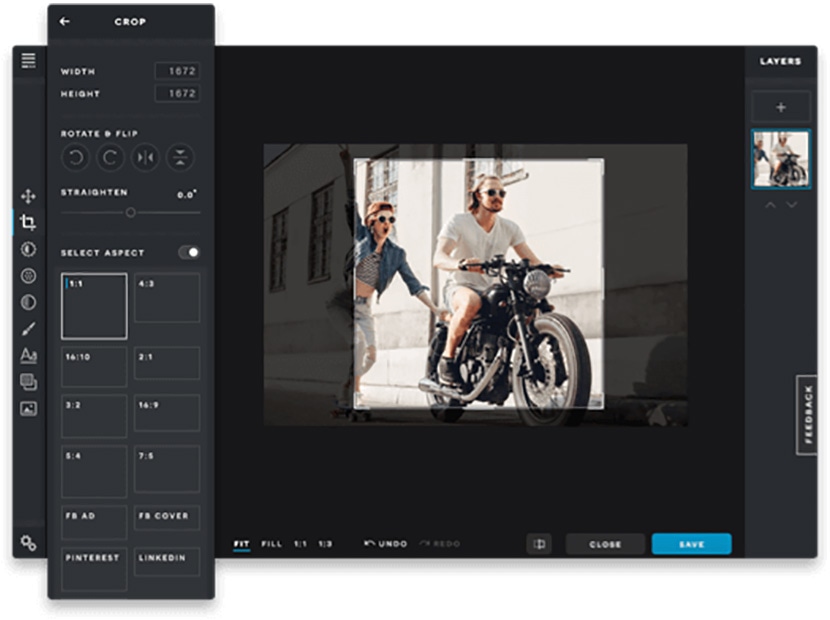The height and width of the screenshot is (620, 830).
Task: Choose the 16:9 aspect ratio
Action: [167, 413]
